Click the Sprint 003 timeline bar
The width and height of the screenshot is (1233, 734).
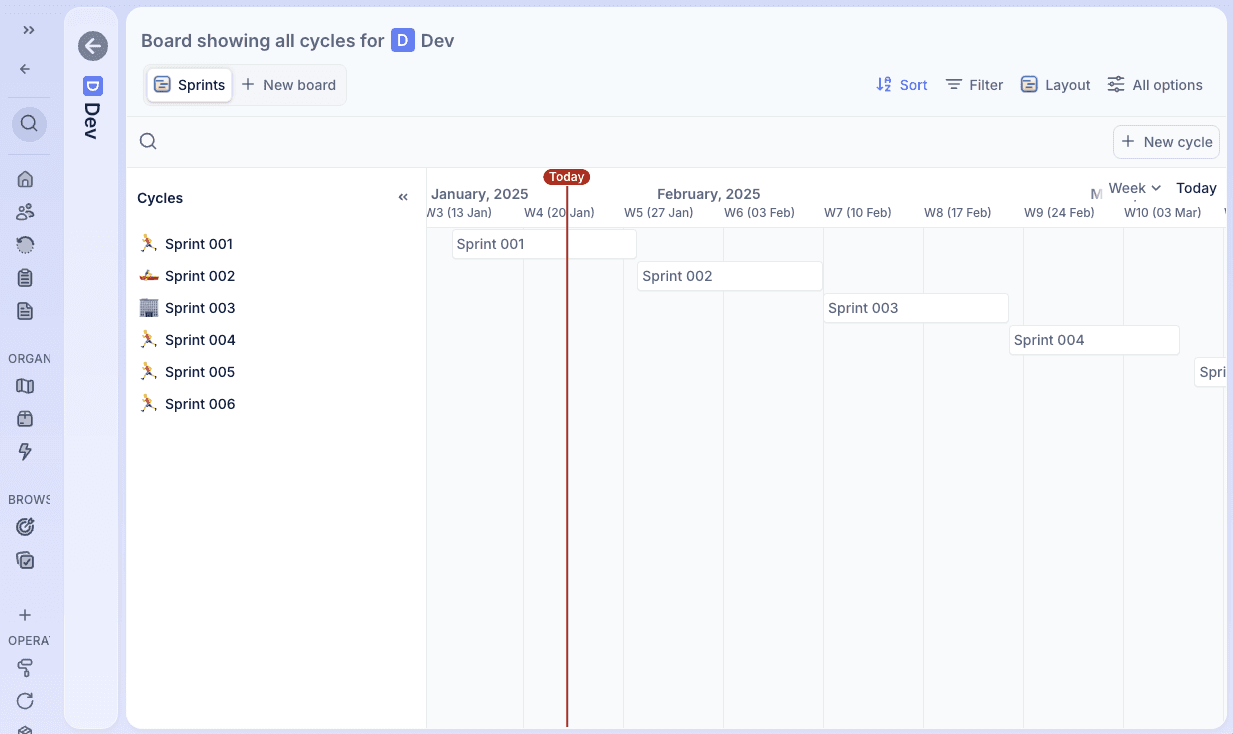[916, 308]
